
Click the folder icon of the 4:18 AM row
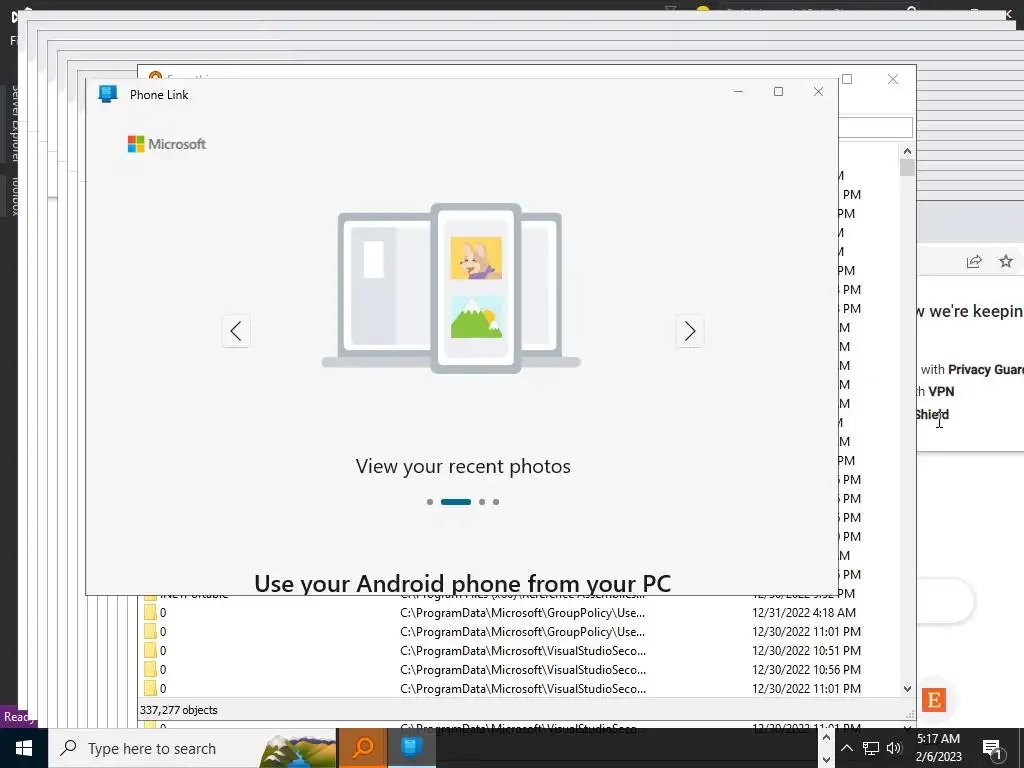click(x=150, y=613)
